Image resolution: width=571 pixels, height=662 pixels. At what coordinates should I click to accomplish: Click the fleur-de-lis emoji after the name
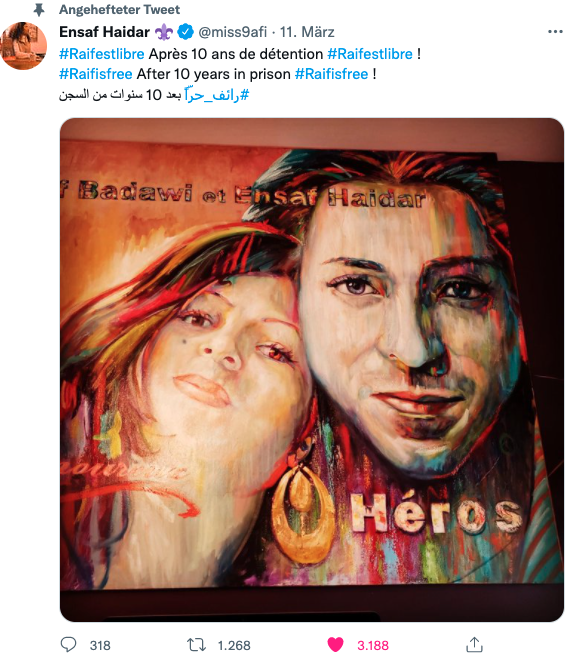tap(164, 32)
